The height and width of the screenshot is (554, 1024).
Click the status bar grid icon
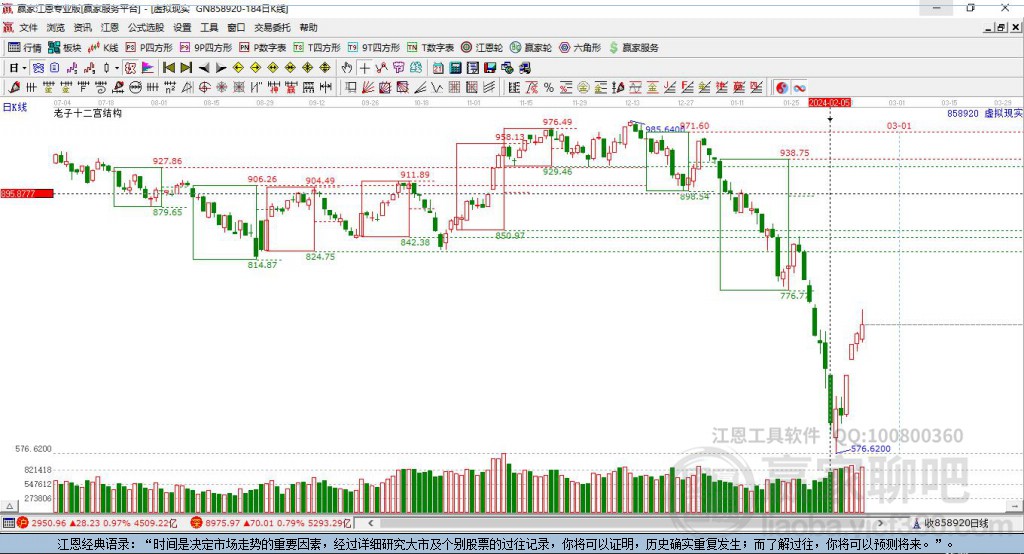(8, 523)
